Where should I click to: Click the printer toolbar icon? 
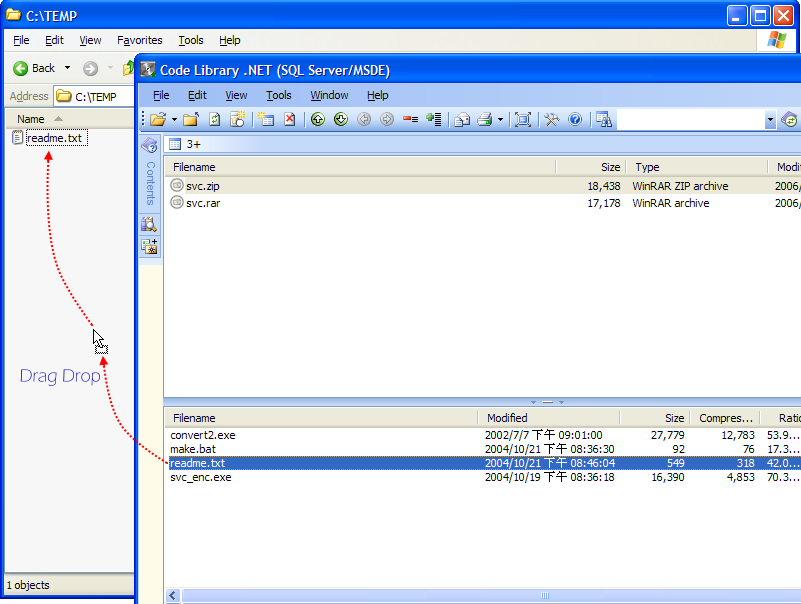point(485,120)
